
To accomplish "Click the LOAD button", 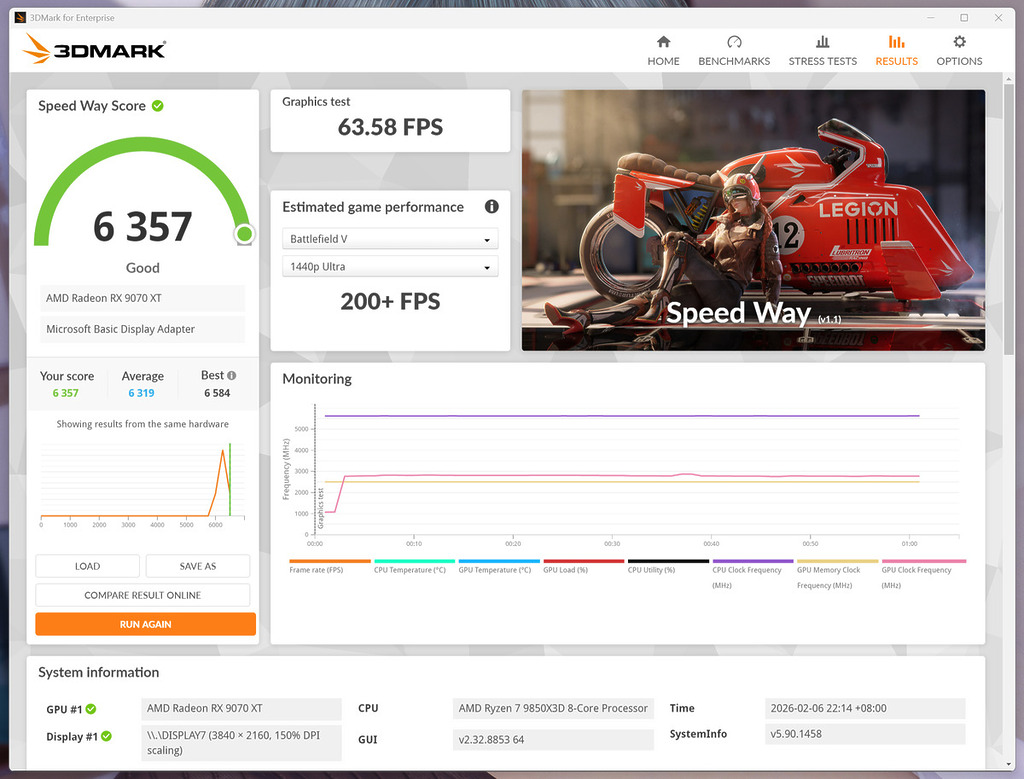I will coord(87,565).
